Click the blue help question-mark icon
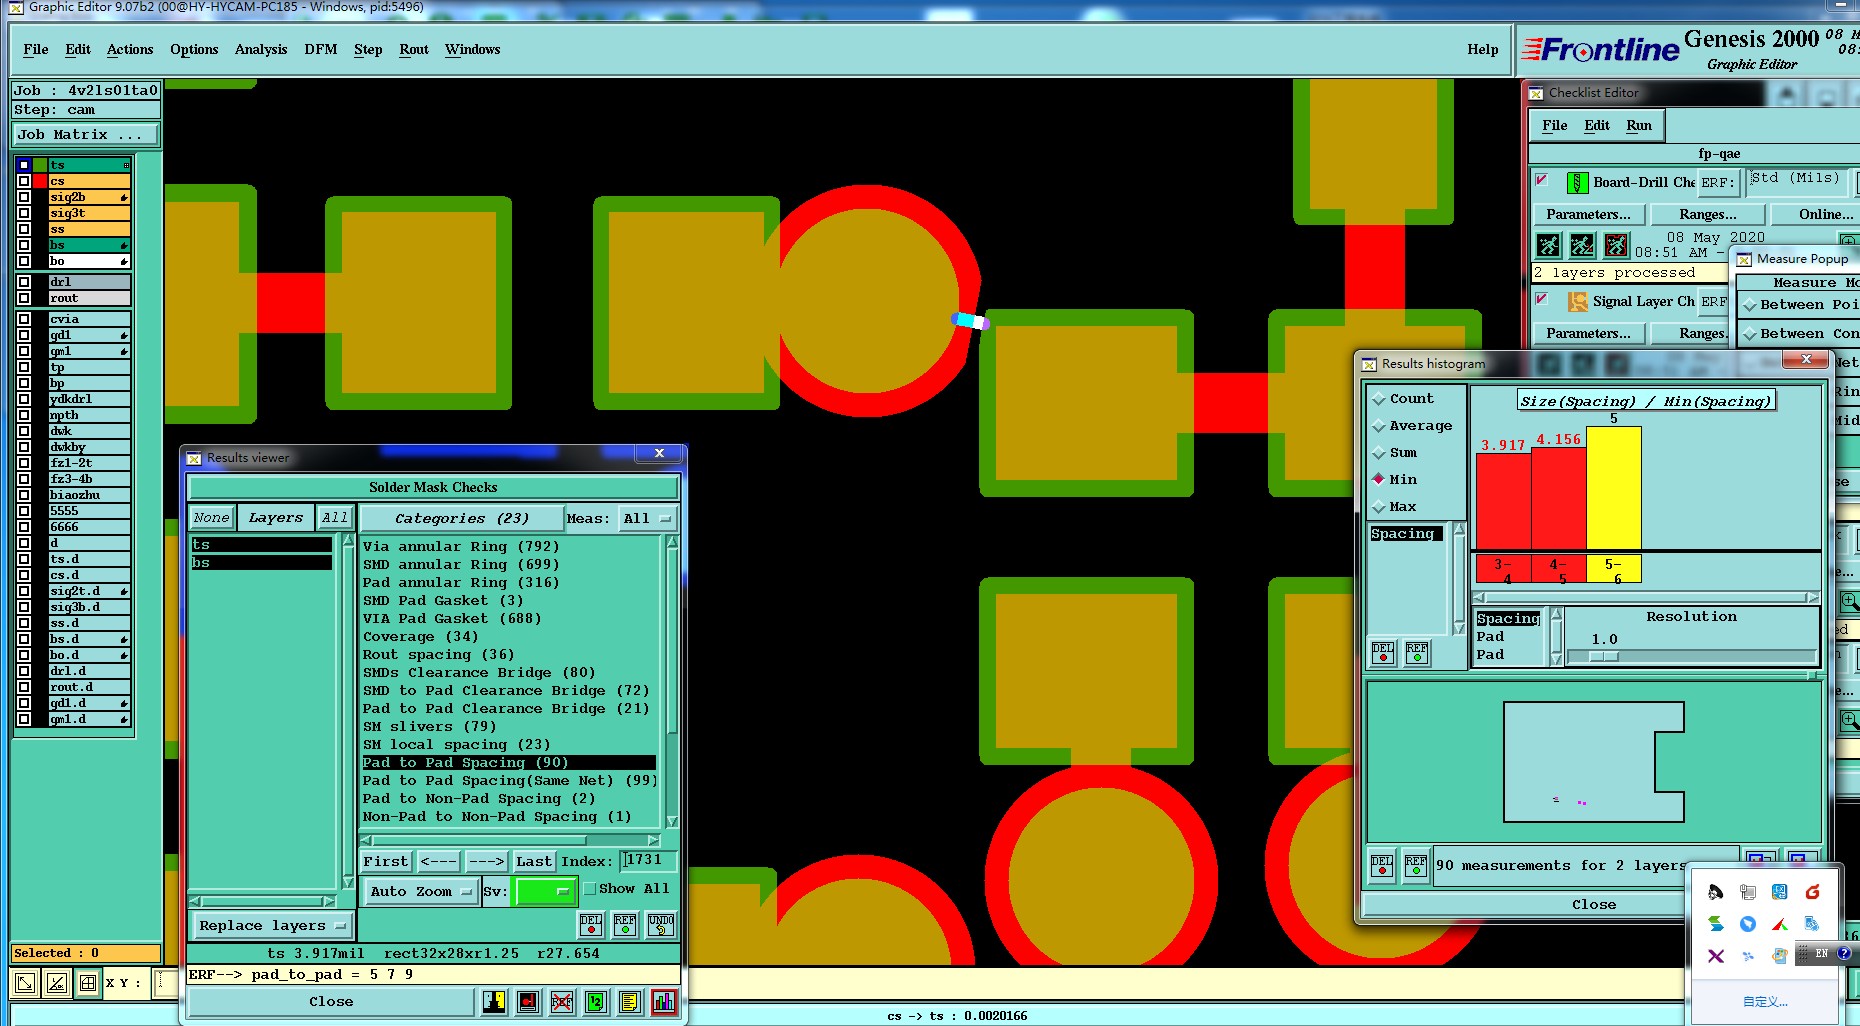The image size is (1860, 1026). 1844,954
